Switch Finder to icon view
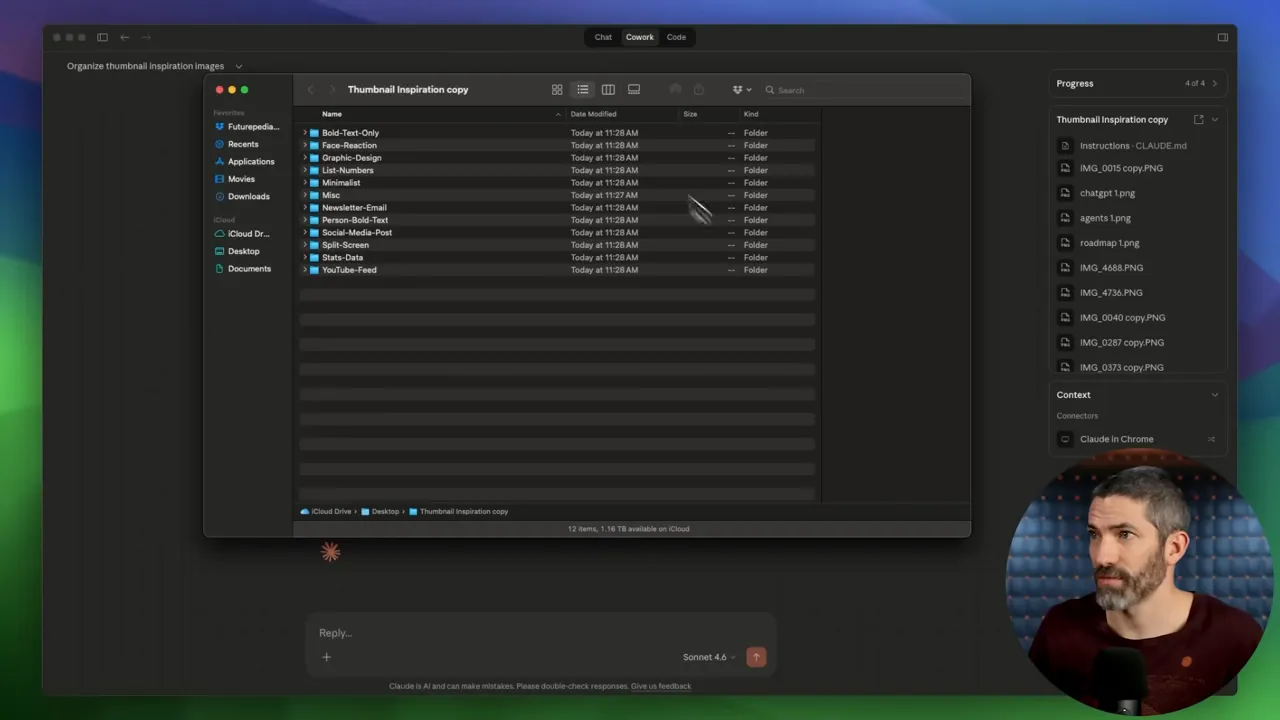 point(557,90)
